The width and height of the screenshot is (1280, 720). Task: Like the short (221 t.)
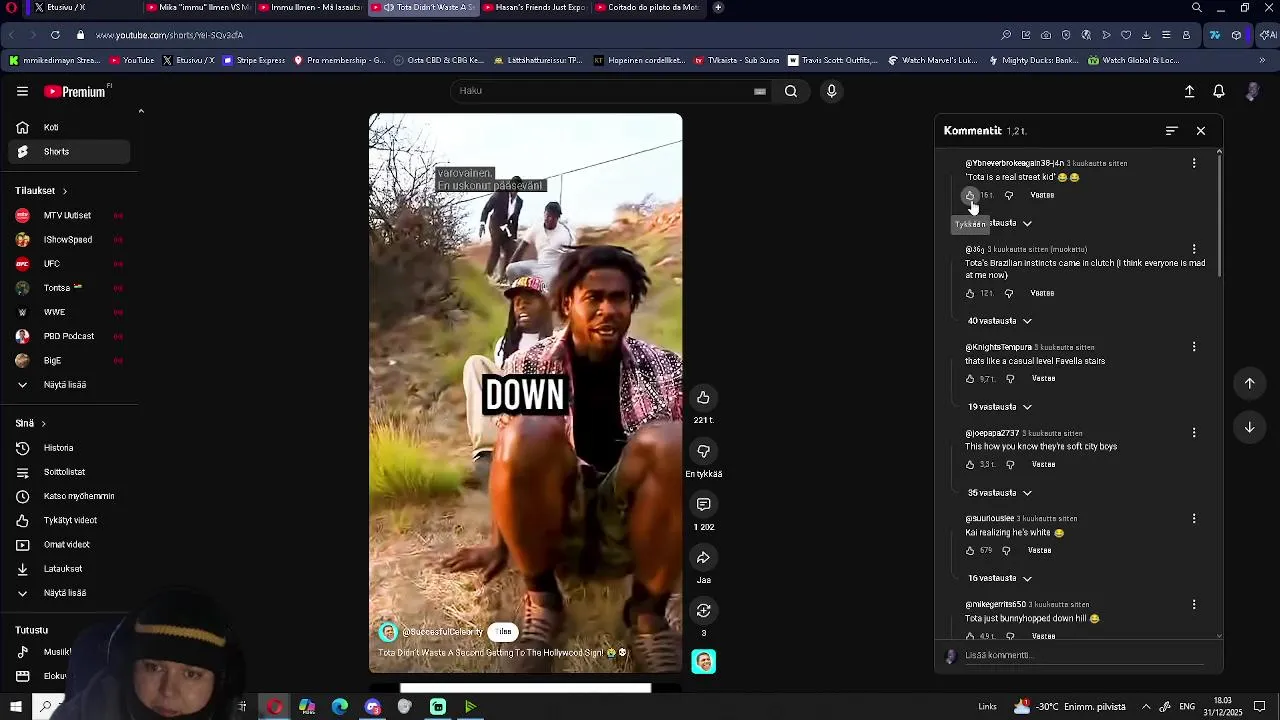(x=703, y=398)
